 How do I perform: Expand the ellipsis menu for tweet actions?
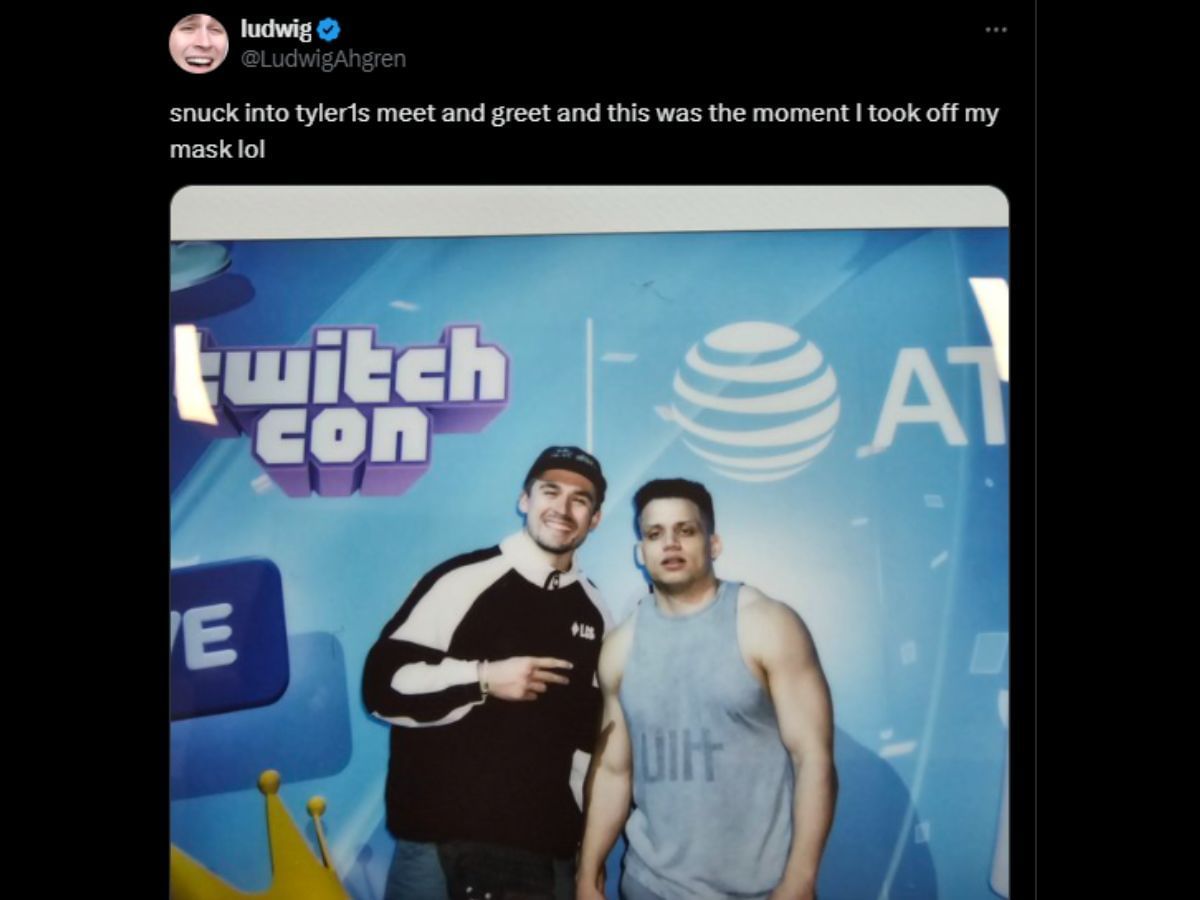pyautogui.click(x=996, y=30)
